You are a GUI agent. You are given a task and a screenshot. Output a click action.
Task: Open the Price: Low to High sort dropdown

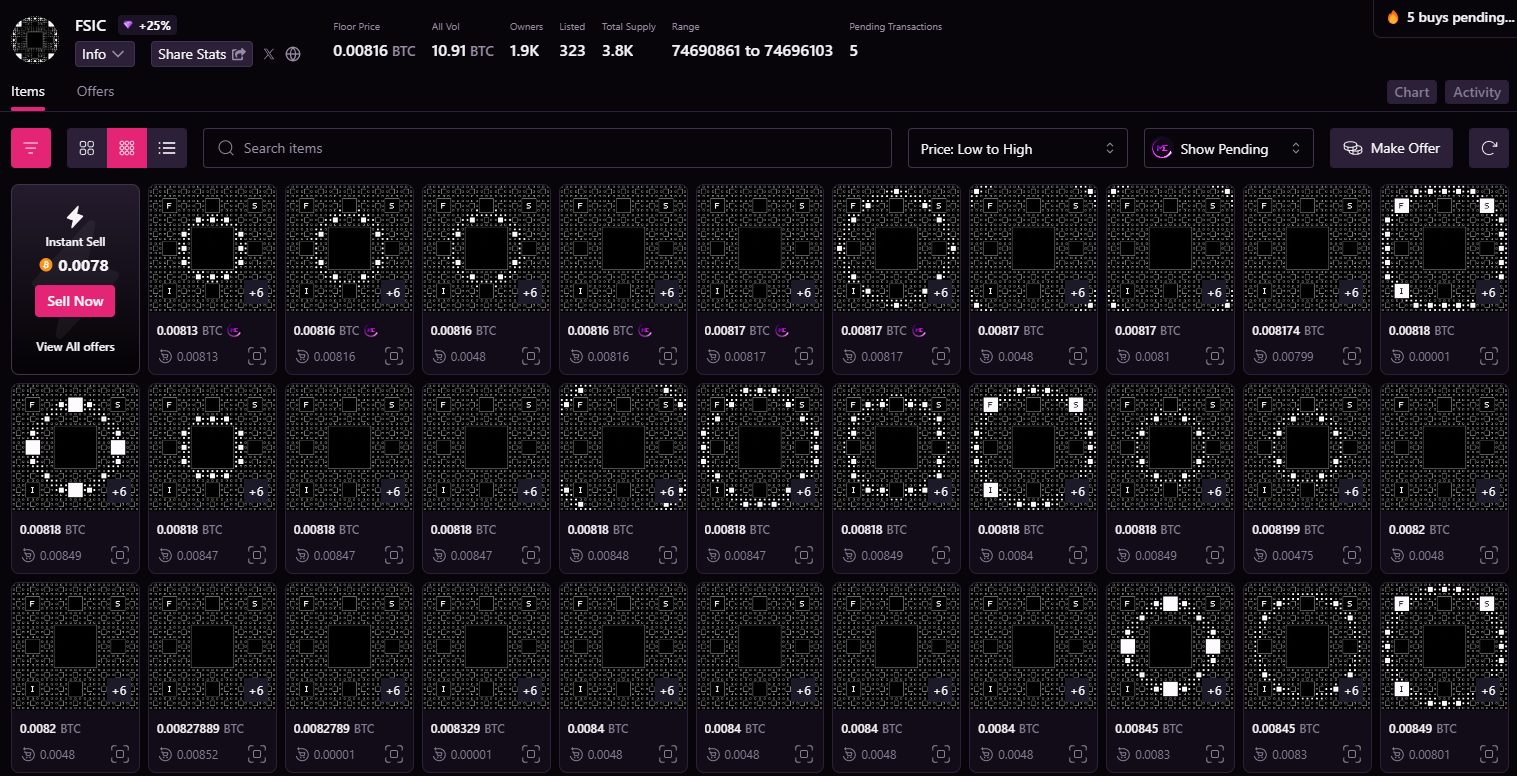tap(1018, 148)
